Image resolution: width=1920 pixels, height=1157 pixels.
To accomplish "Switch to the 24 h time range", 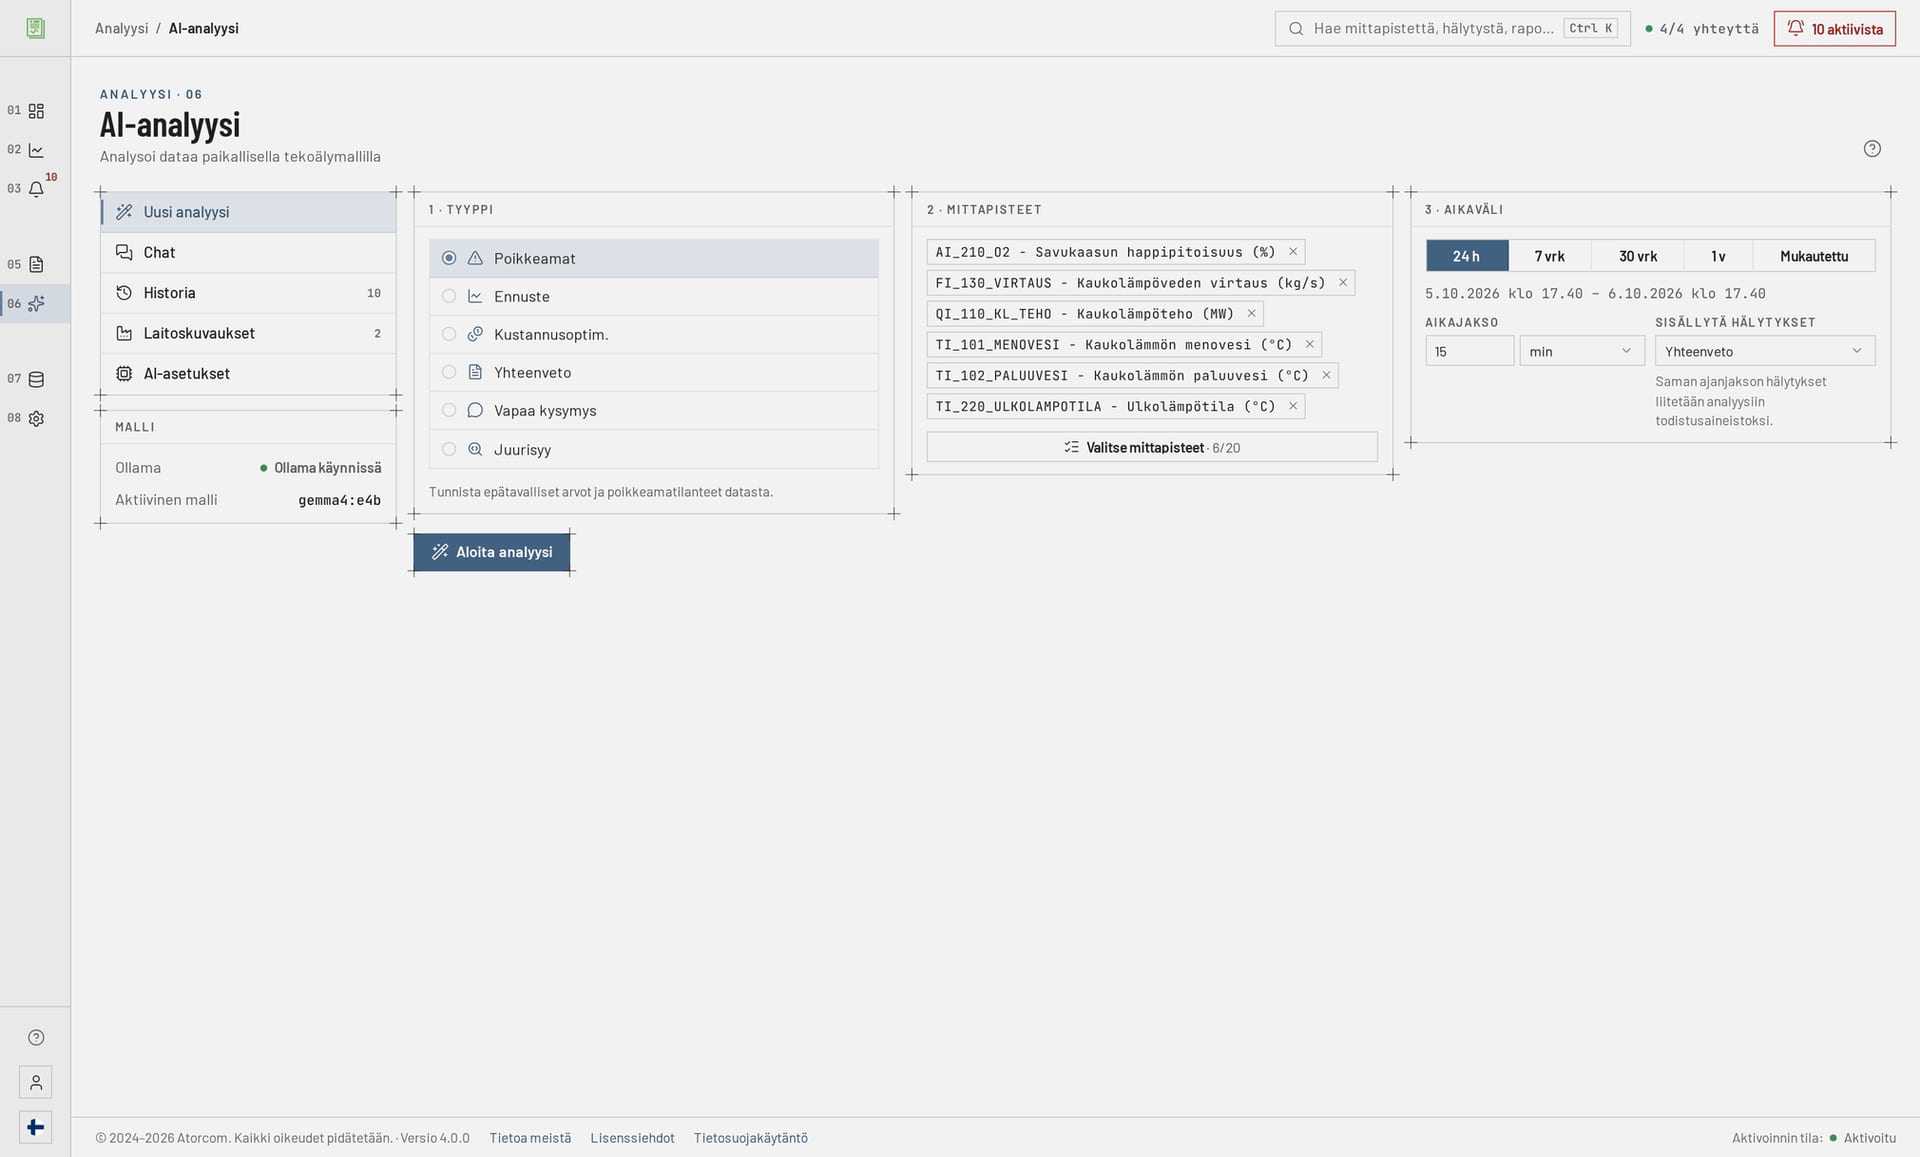I will (x=1466, y=256).
